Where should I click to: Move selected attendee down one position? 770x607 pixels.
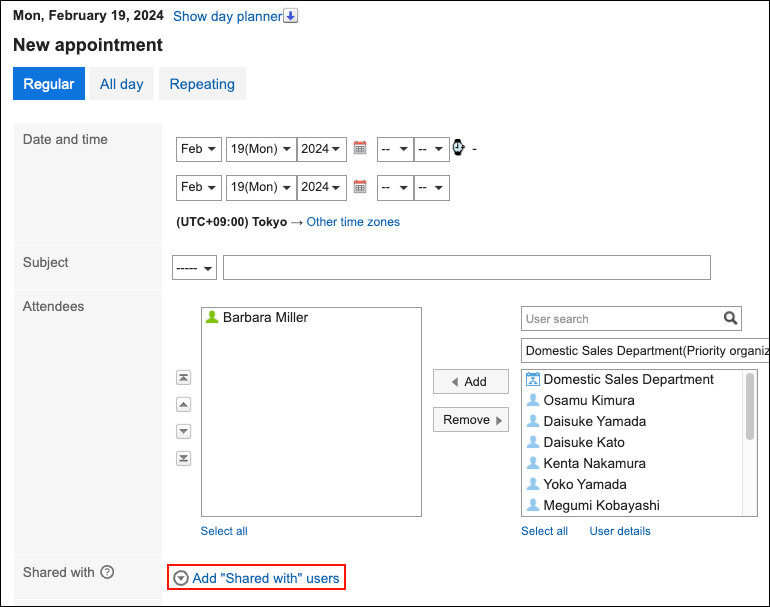click(x=183, y=432)
